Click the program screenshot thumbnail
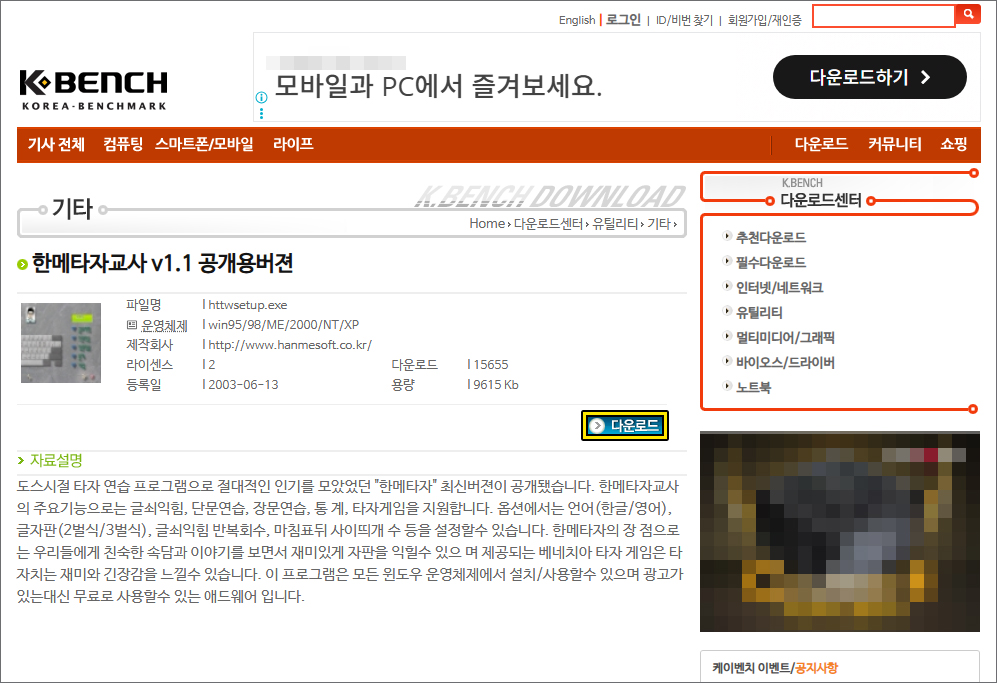This screenshot has height=683, width=997. point(61,343)
